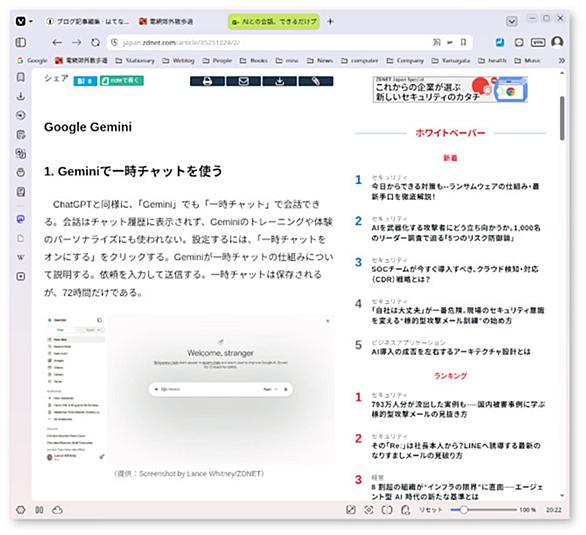Expand the hidden bookmarks overflow chevron
586x535 pixels.
(x=561, y=61)
